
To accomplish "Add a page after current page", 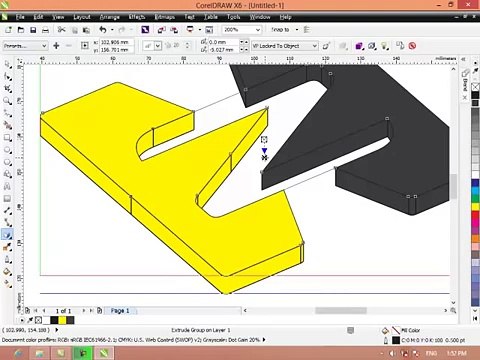I will pyautogui.click(x=99, y=311).
